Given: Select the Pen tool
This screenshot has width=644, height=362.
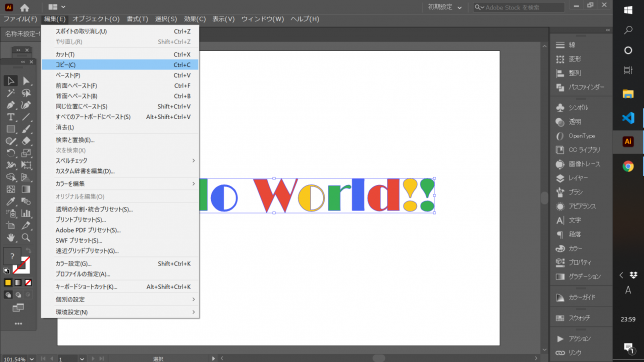Looking at the screenshot, I should coord(11,105).
